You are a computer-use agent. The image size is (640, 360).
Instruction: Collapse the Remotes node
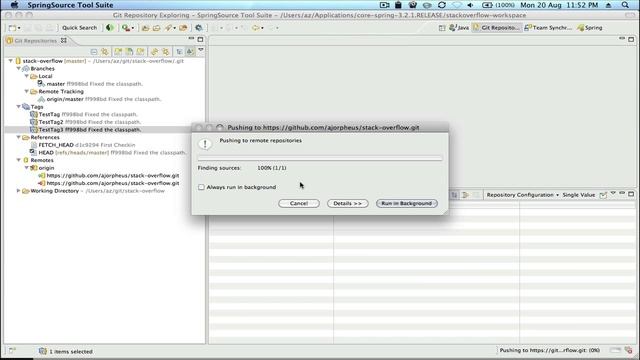point(18,160)
